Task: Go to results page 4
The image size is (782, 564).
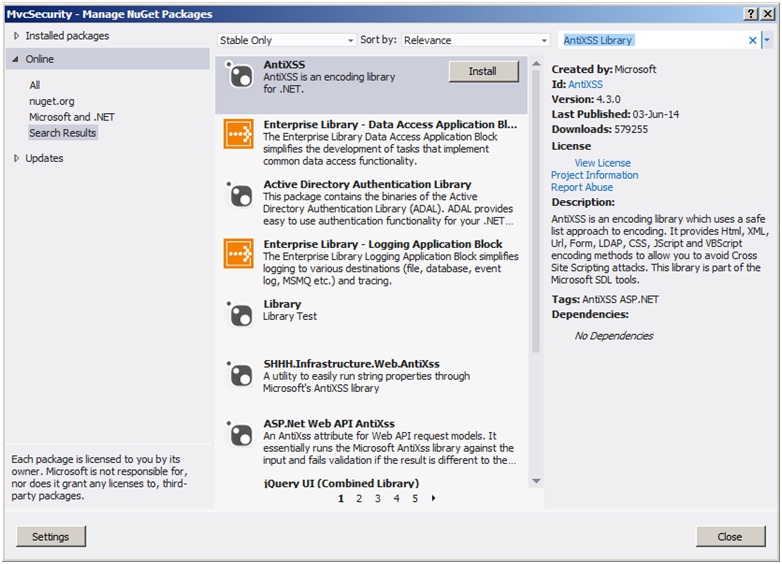Action: click(396, 498)
